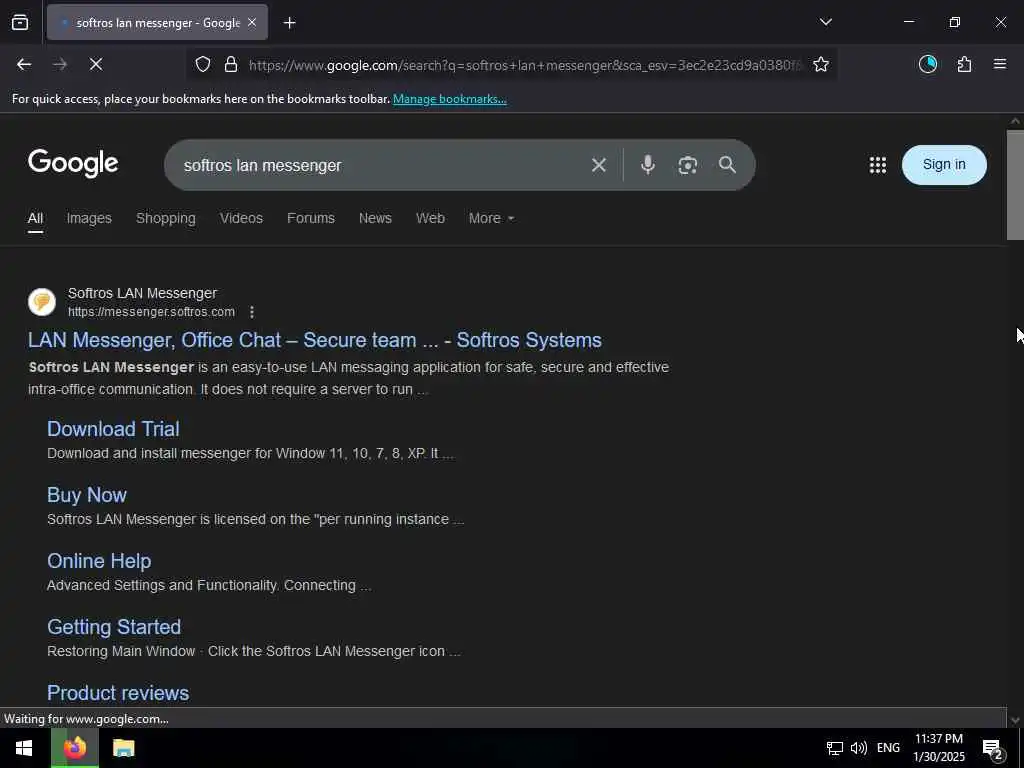Close the softros lan messenger tab

click(x=252, y=23)
